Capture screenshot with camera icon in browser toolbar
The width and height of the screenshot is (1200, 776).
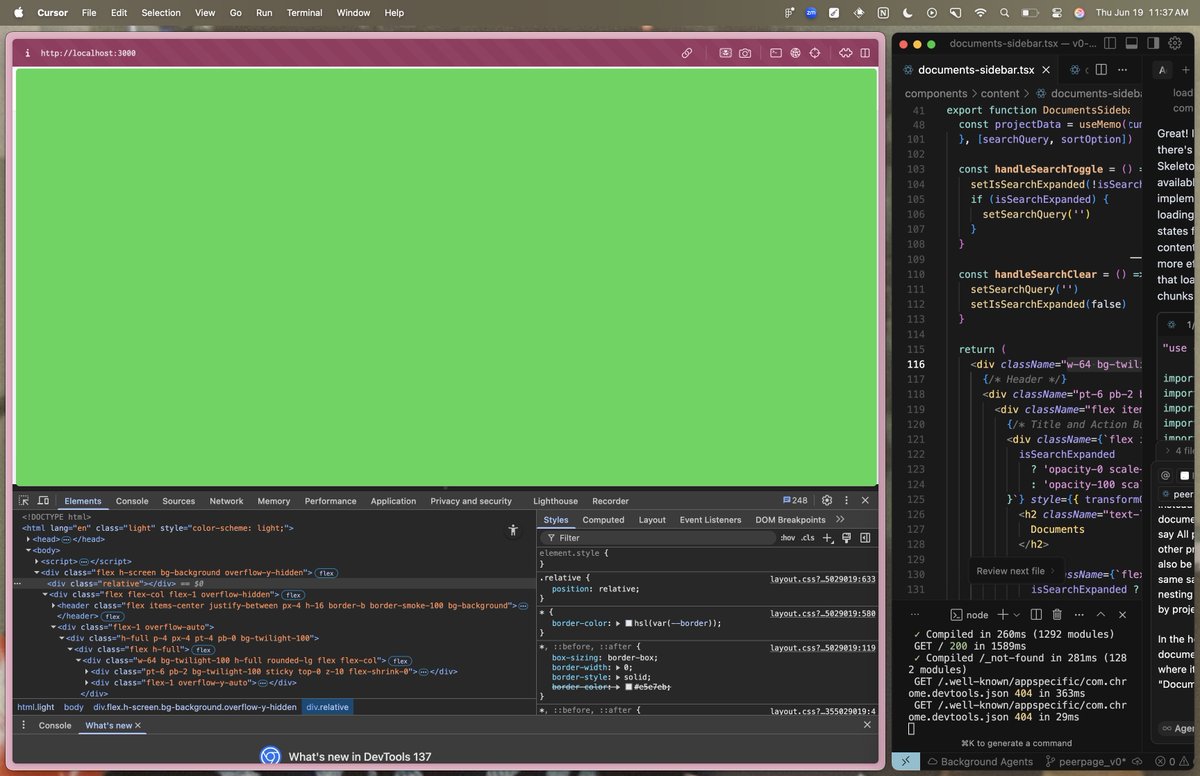(745, 52)
